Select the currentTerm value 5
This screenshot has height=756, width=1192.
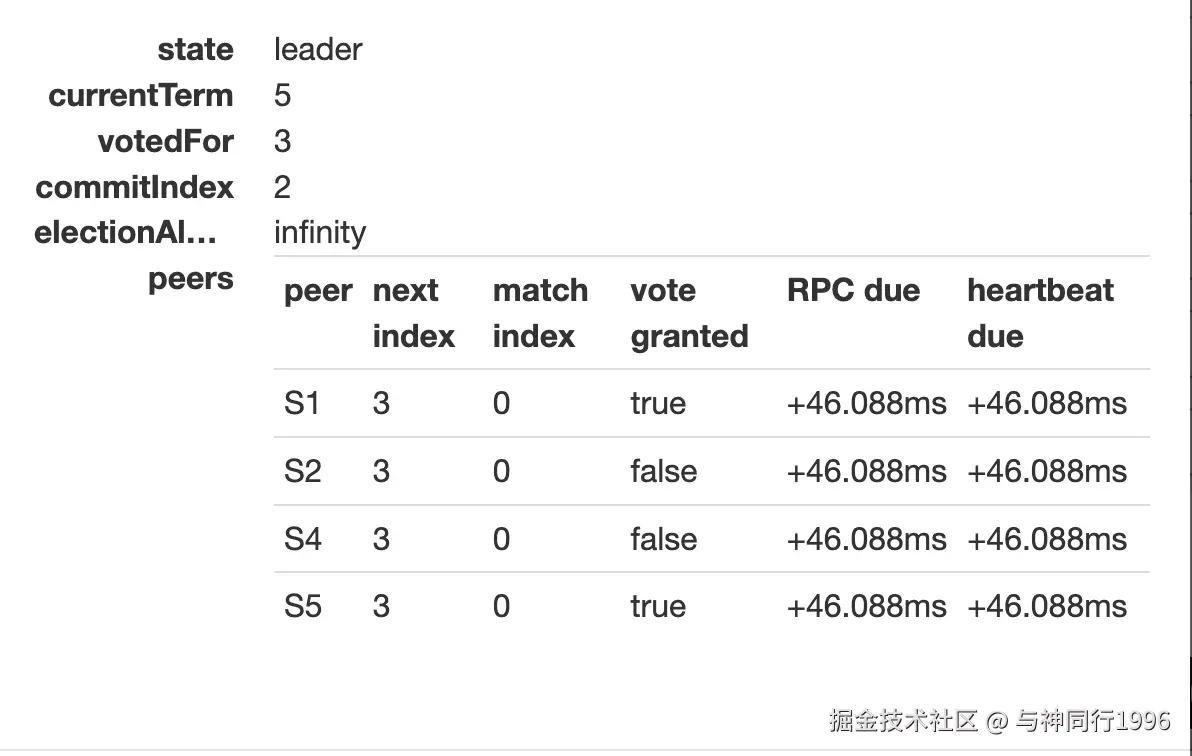coord(282,96)
